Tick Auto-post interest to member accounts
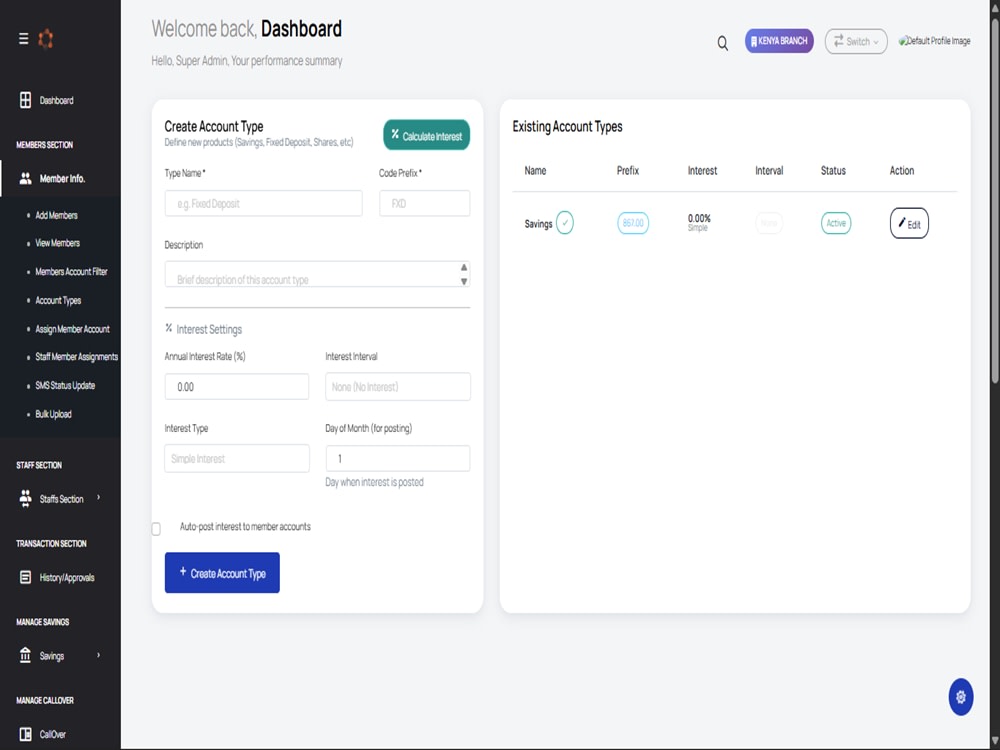Image resolution: width=1000 pixels, height=750 pixels. [x=156, y=529]
